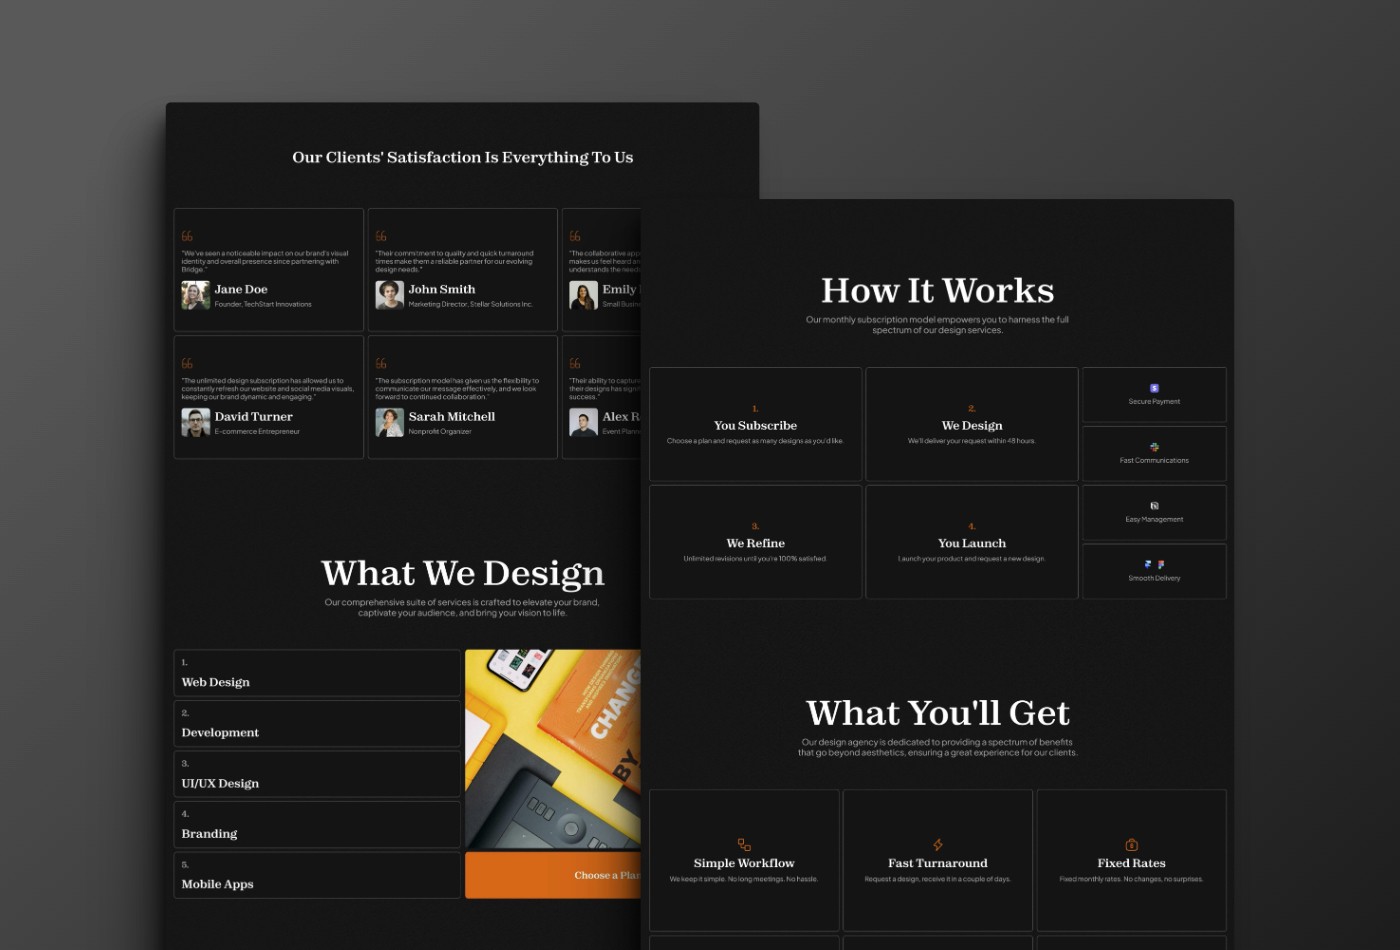Click the Slack icon under Fast Communications

point(1154,447)
